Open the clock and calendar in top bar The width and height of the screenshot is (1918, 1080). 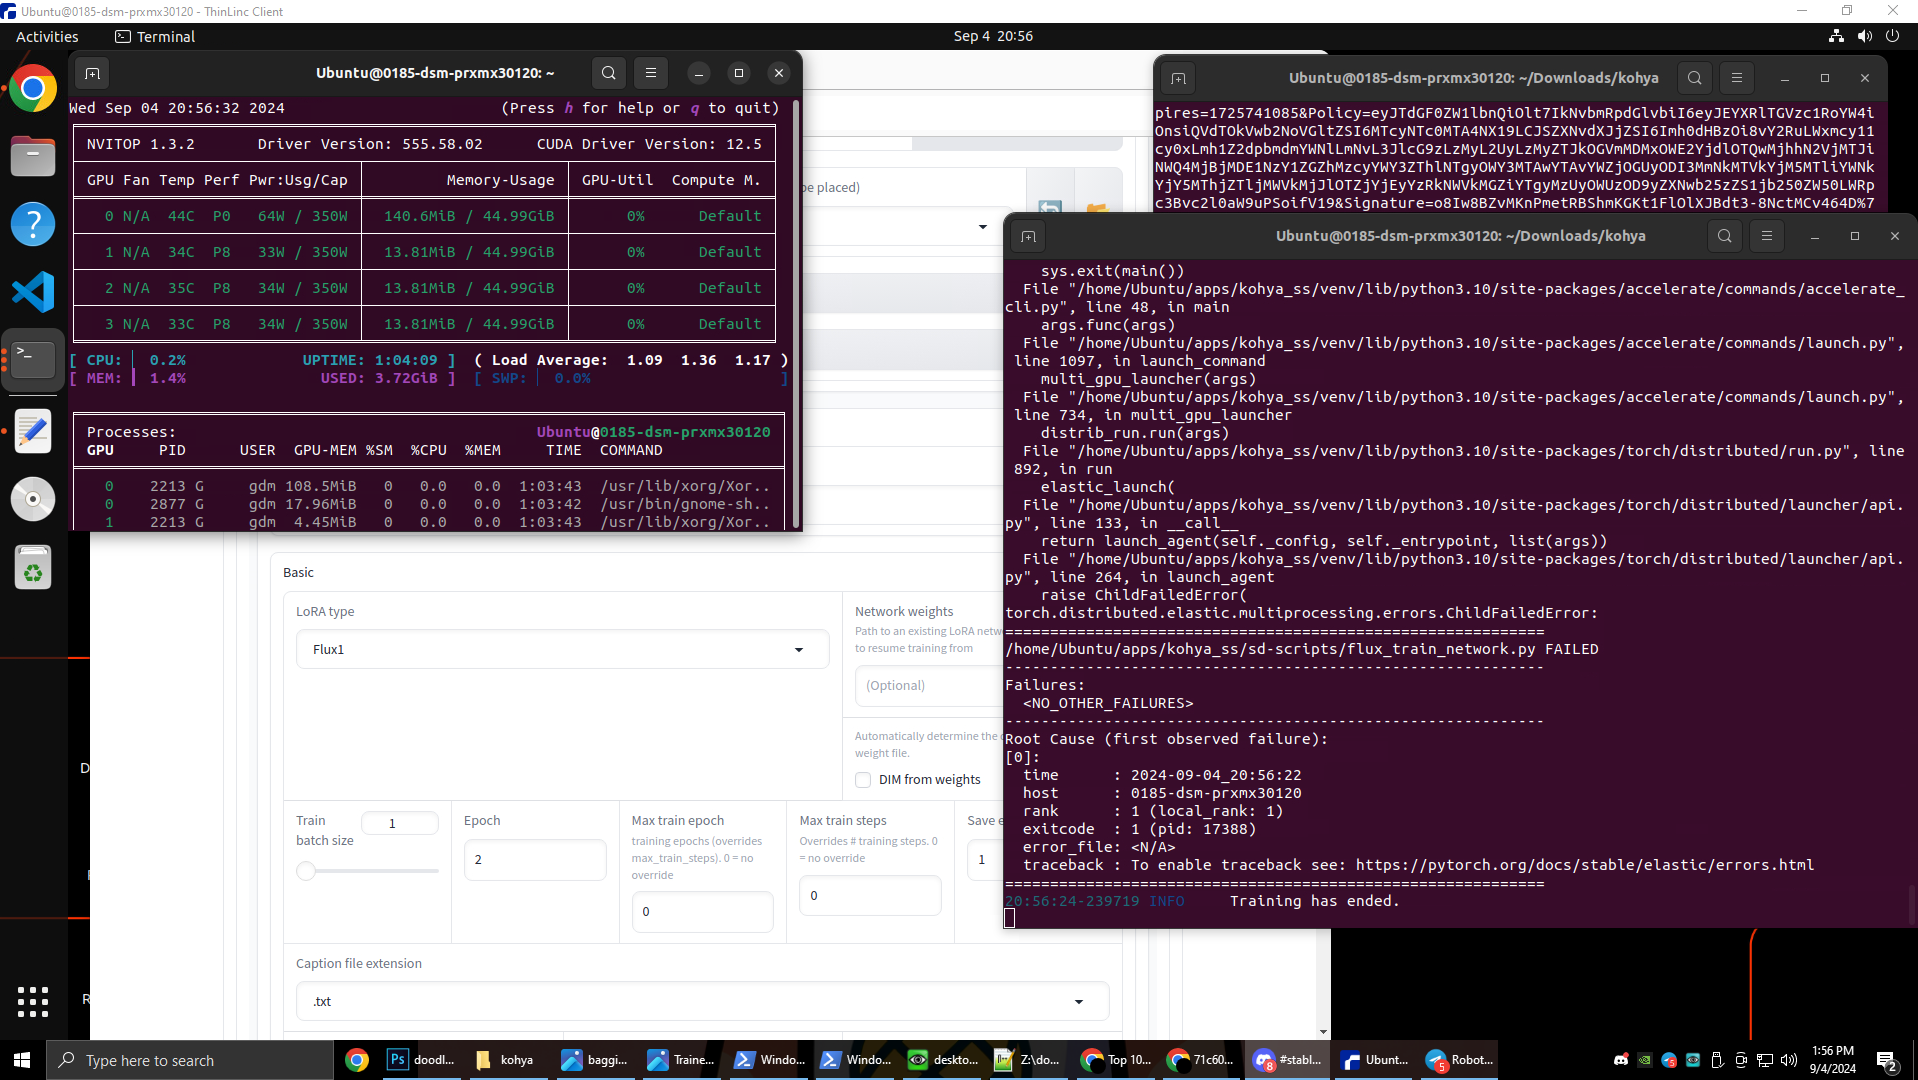coord(992,36)
